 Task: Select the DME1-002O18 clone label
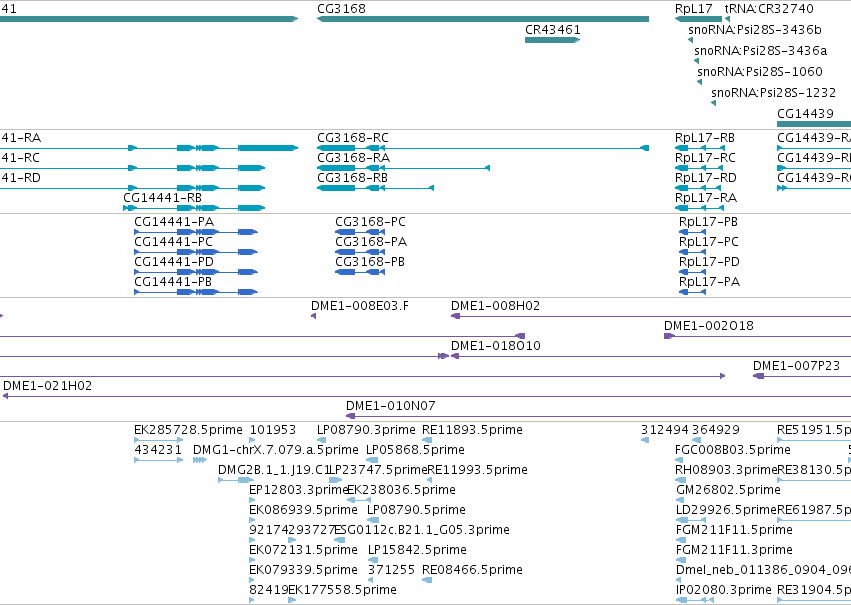(709, 326)
